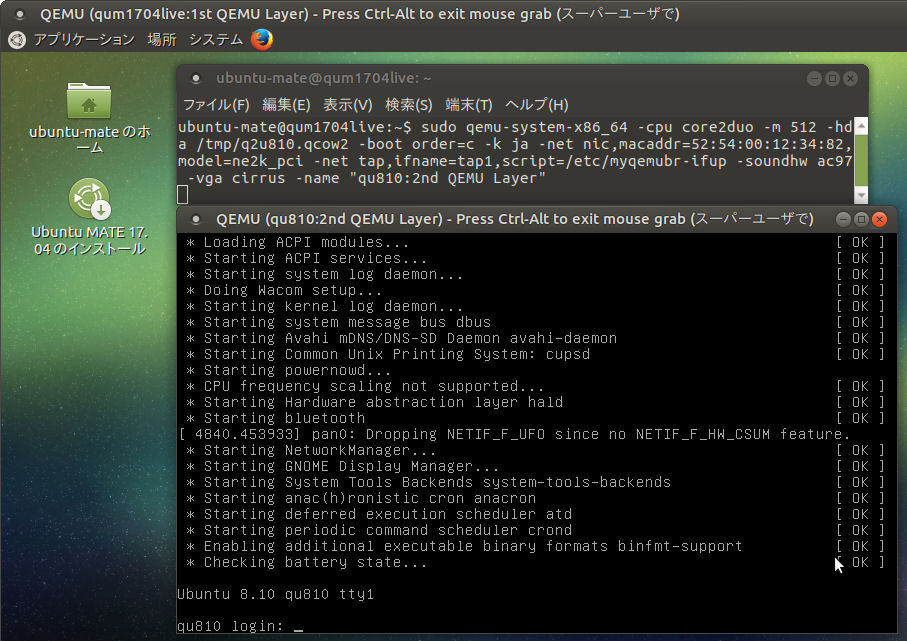Click terminal scrollbar down arrow
Viewport: 907px width, 641px height.
[x=861, y=195]
